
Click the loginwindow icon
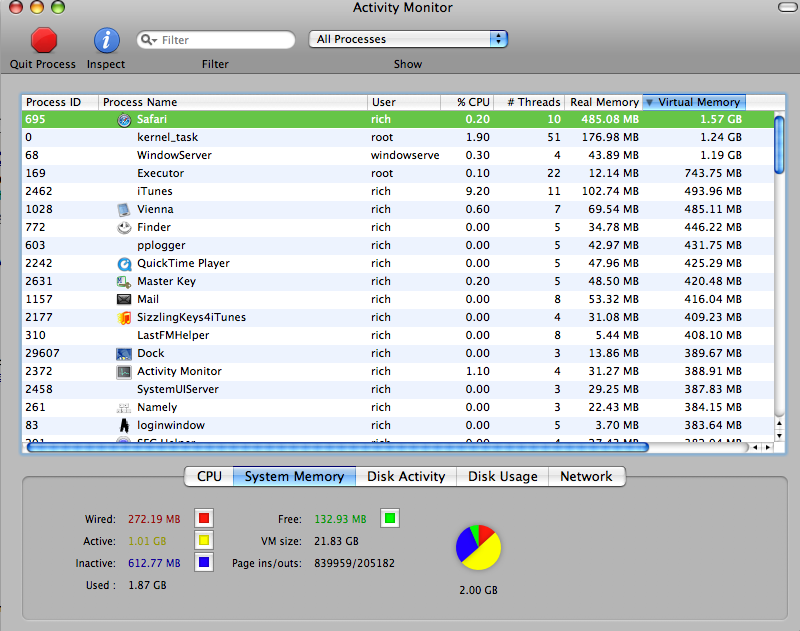[124, 425]
